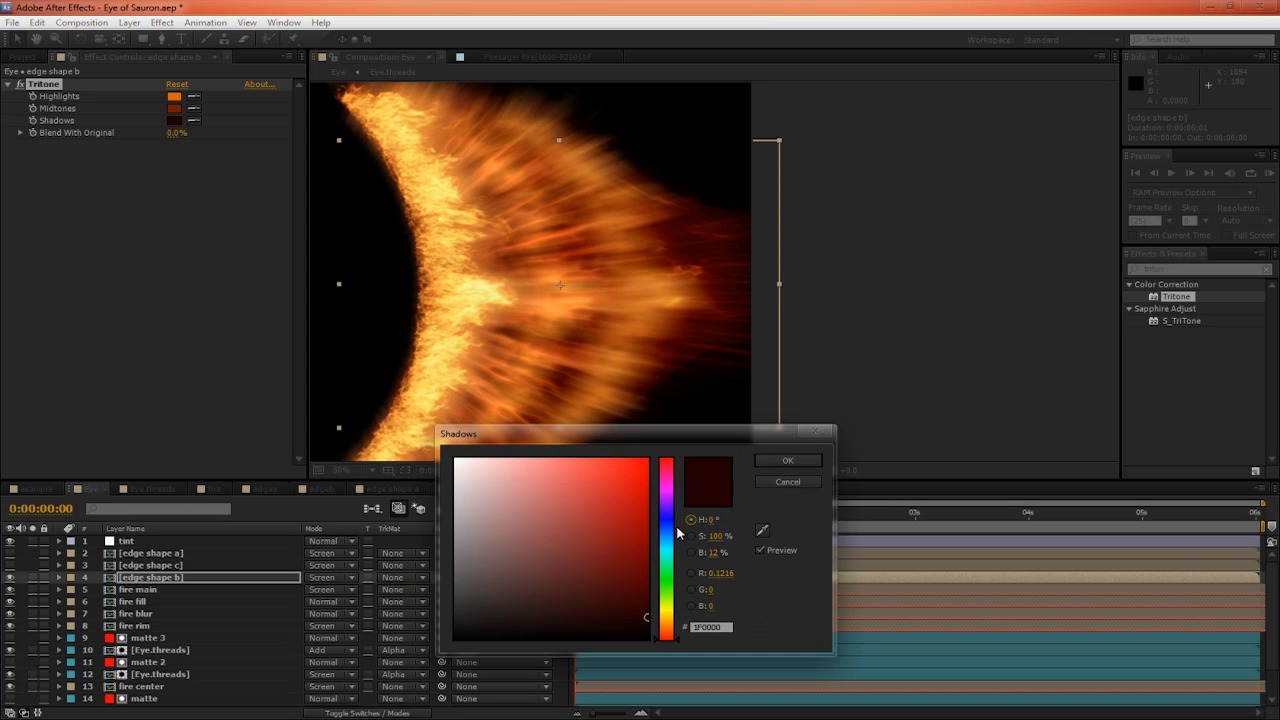Image resolution: width=1280 pixels, height=720 pixels.
Task: Click the S_TriTone effect icon
Action: 1153,321
